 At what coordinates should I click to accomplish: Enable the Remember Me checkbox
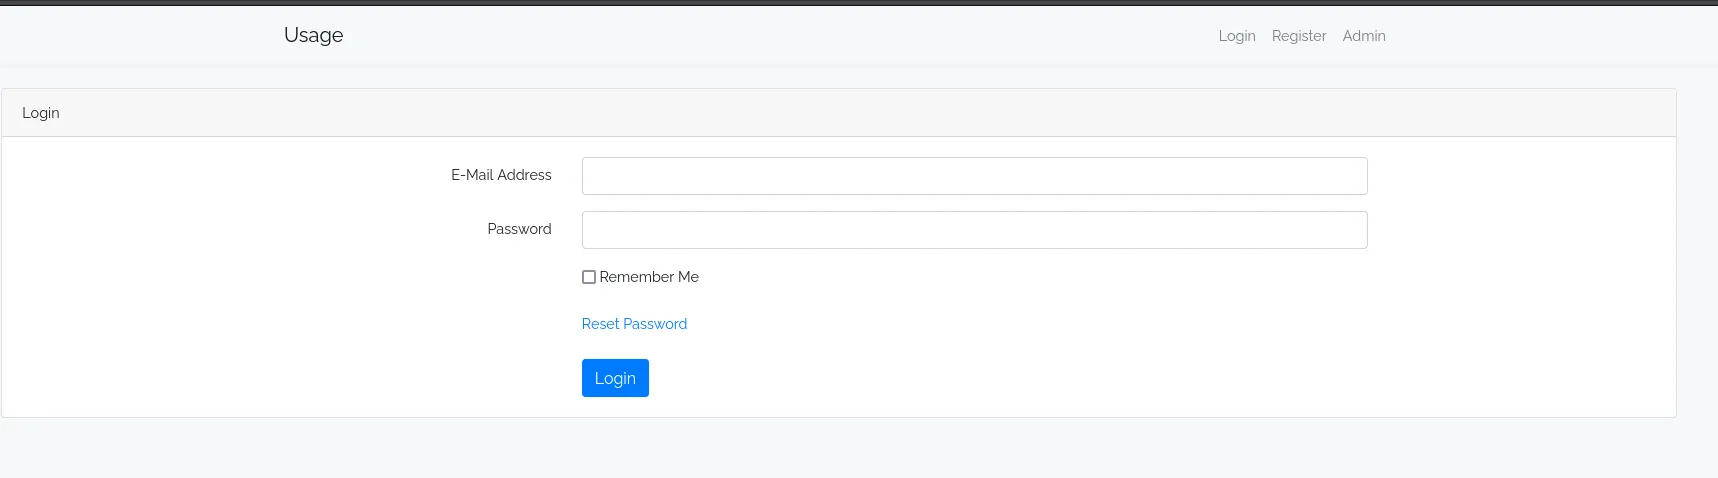click(589, 277)
